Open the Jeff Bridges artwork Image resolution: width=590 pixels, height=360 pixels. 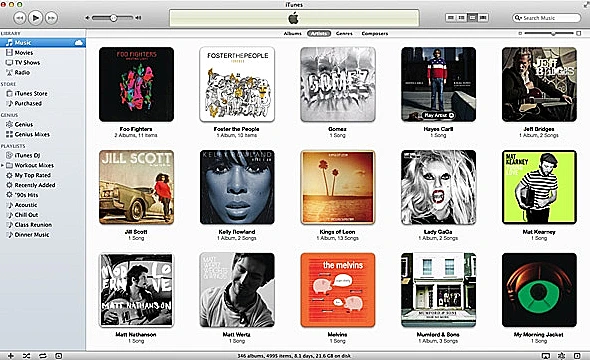(539, 84)
